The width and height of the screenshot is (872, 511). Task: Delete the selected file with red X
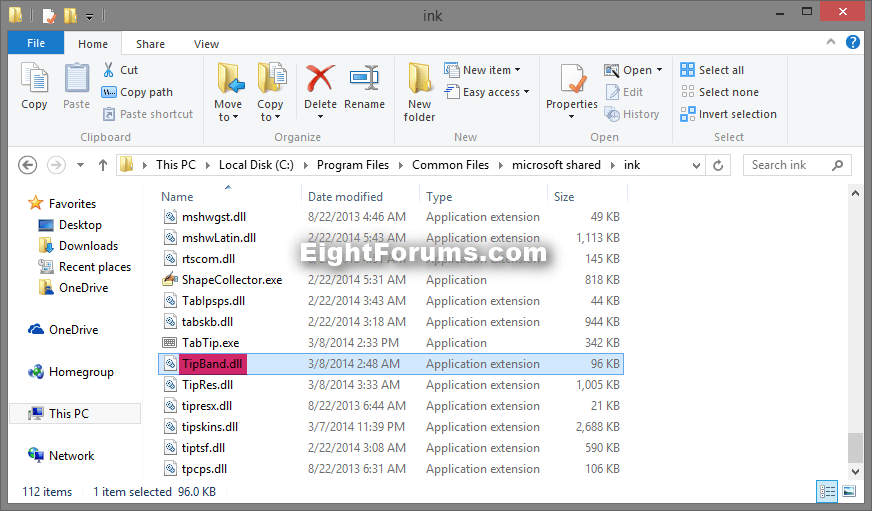tap(320, 86)
